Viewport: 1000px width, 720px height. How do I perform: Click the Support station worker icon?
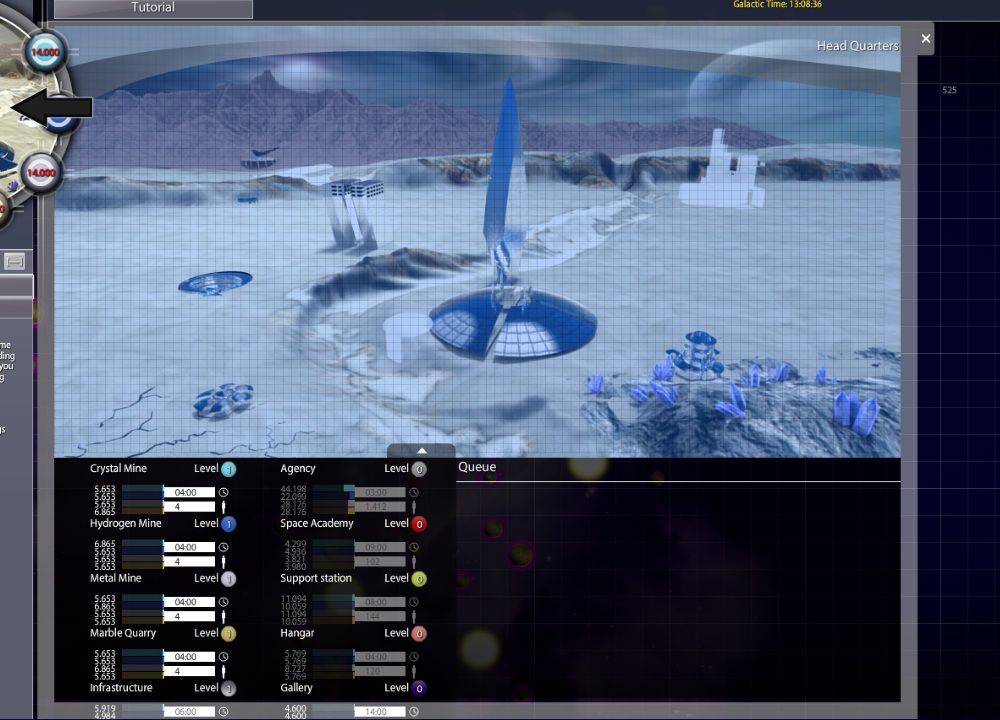414,617
